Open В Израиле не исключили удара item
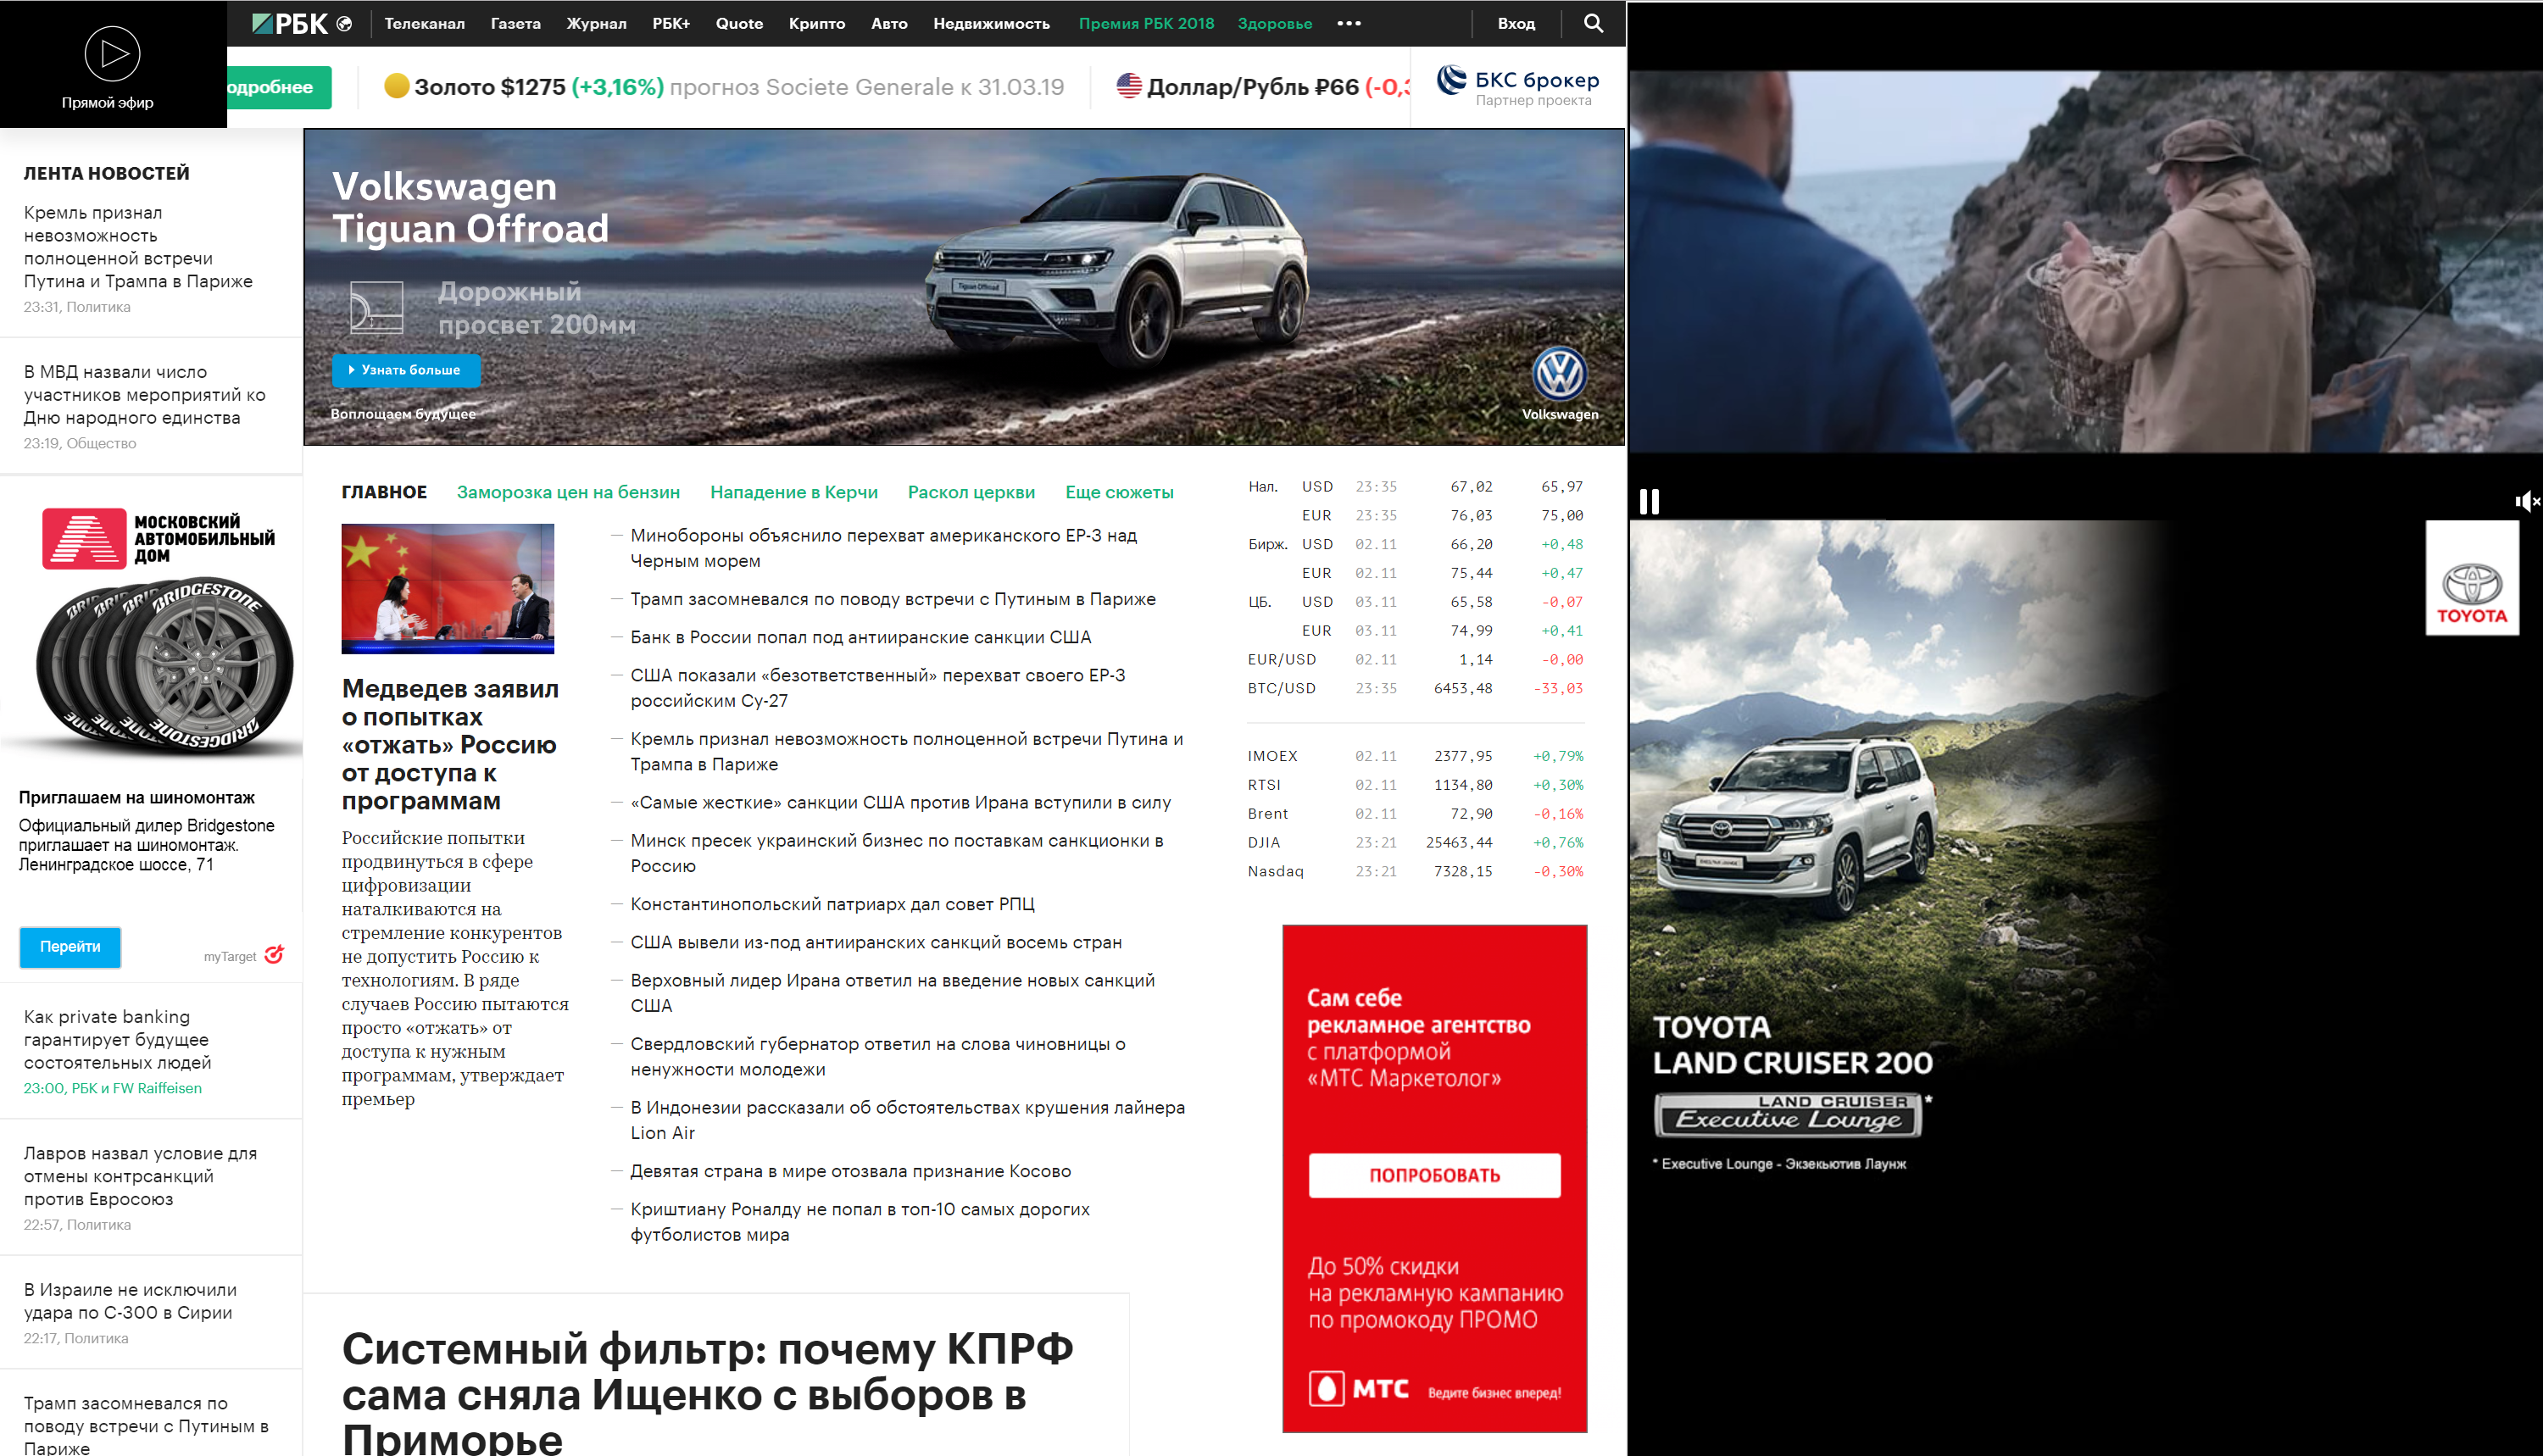Screen dimensions: 2543x1456 pyautogui.click(x=130, y=1301)
